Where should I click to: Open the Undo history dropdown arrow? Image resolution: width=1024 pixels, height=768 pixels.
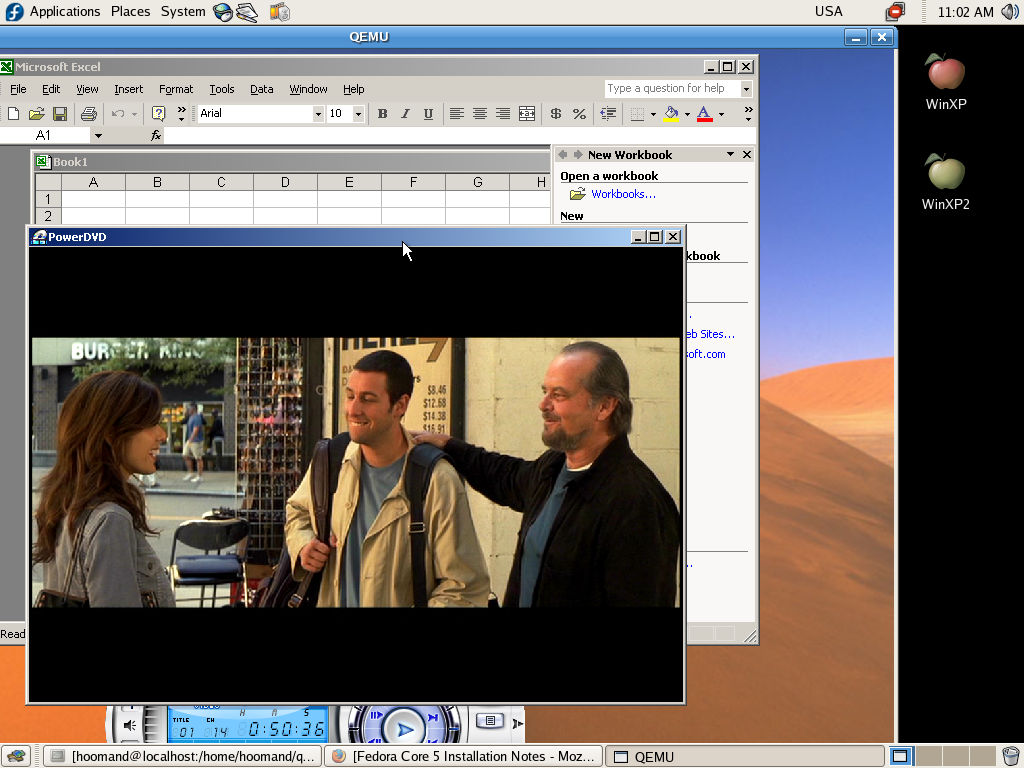tap(135, 114)
